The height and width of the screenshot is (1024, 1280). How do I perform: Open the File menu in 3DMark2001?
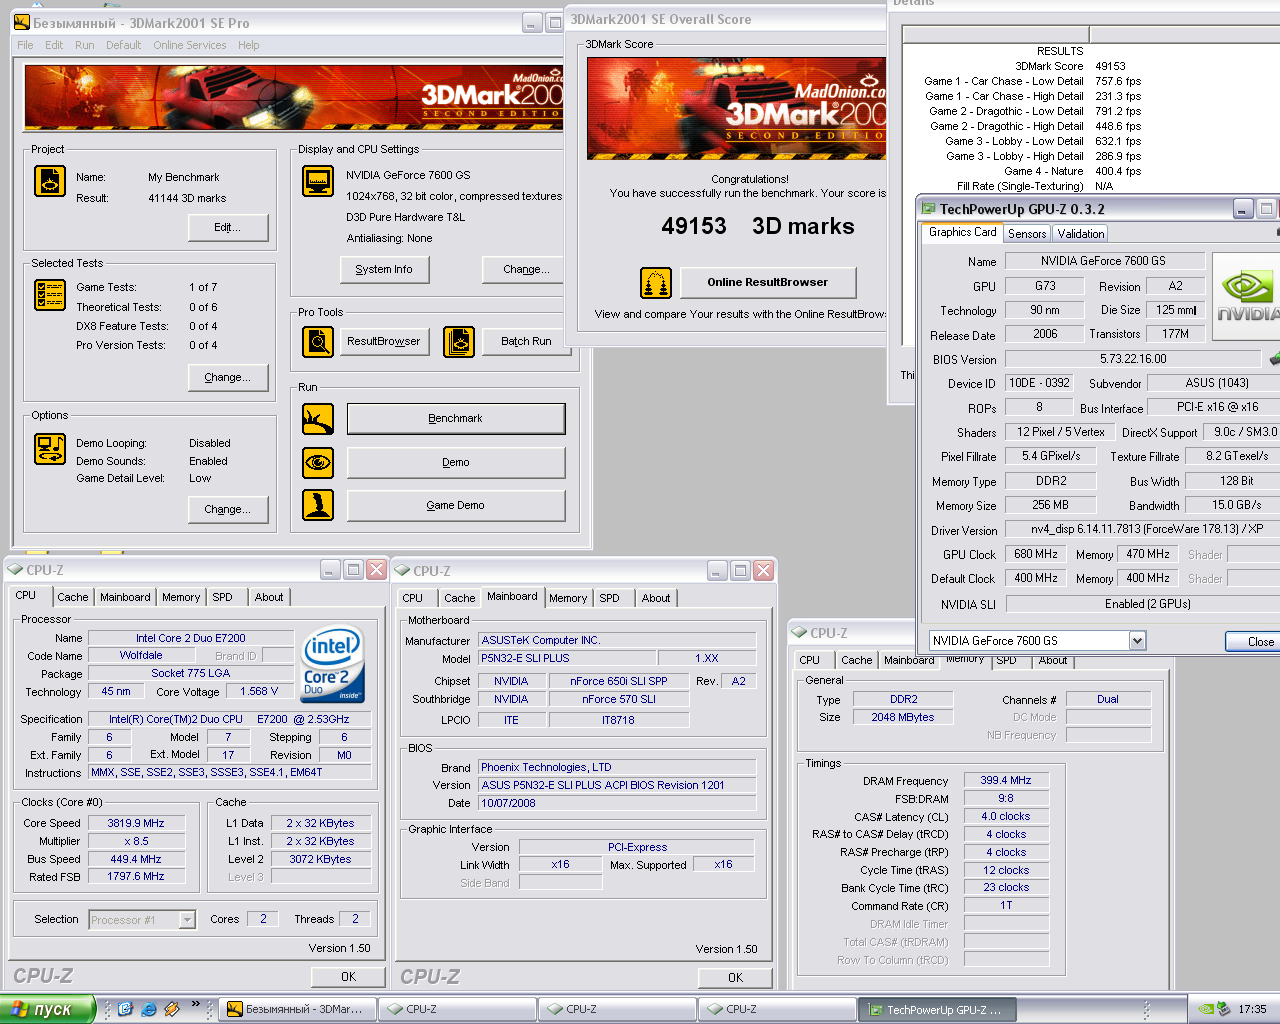(25, 45)
